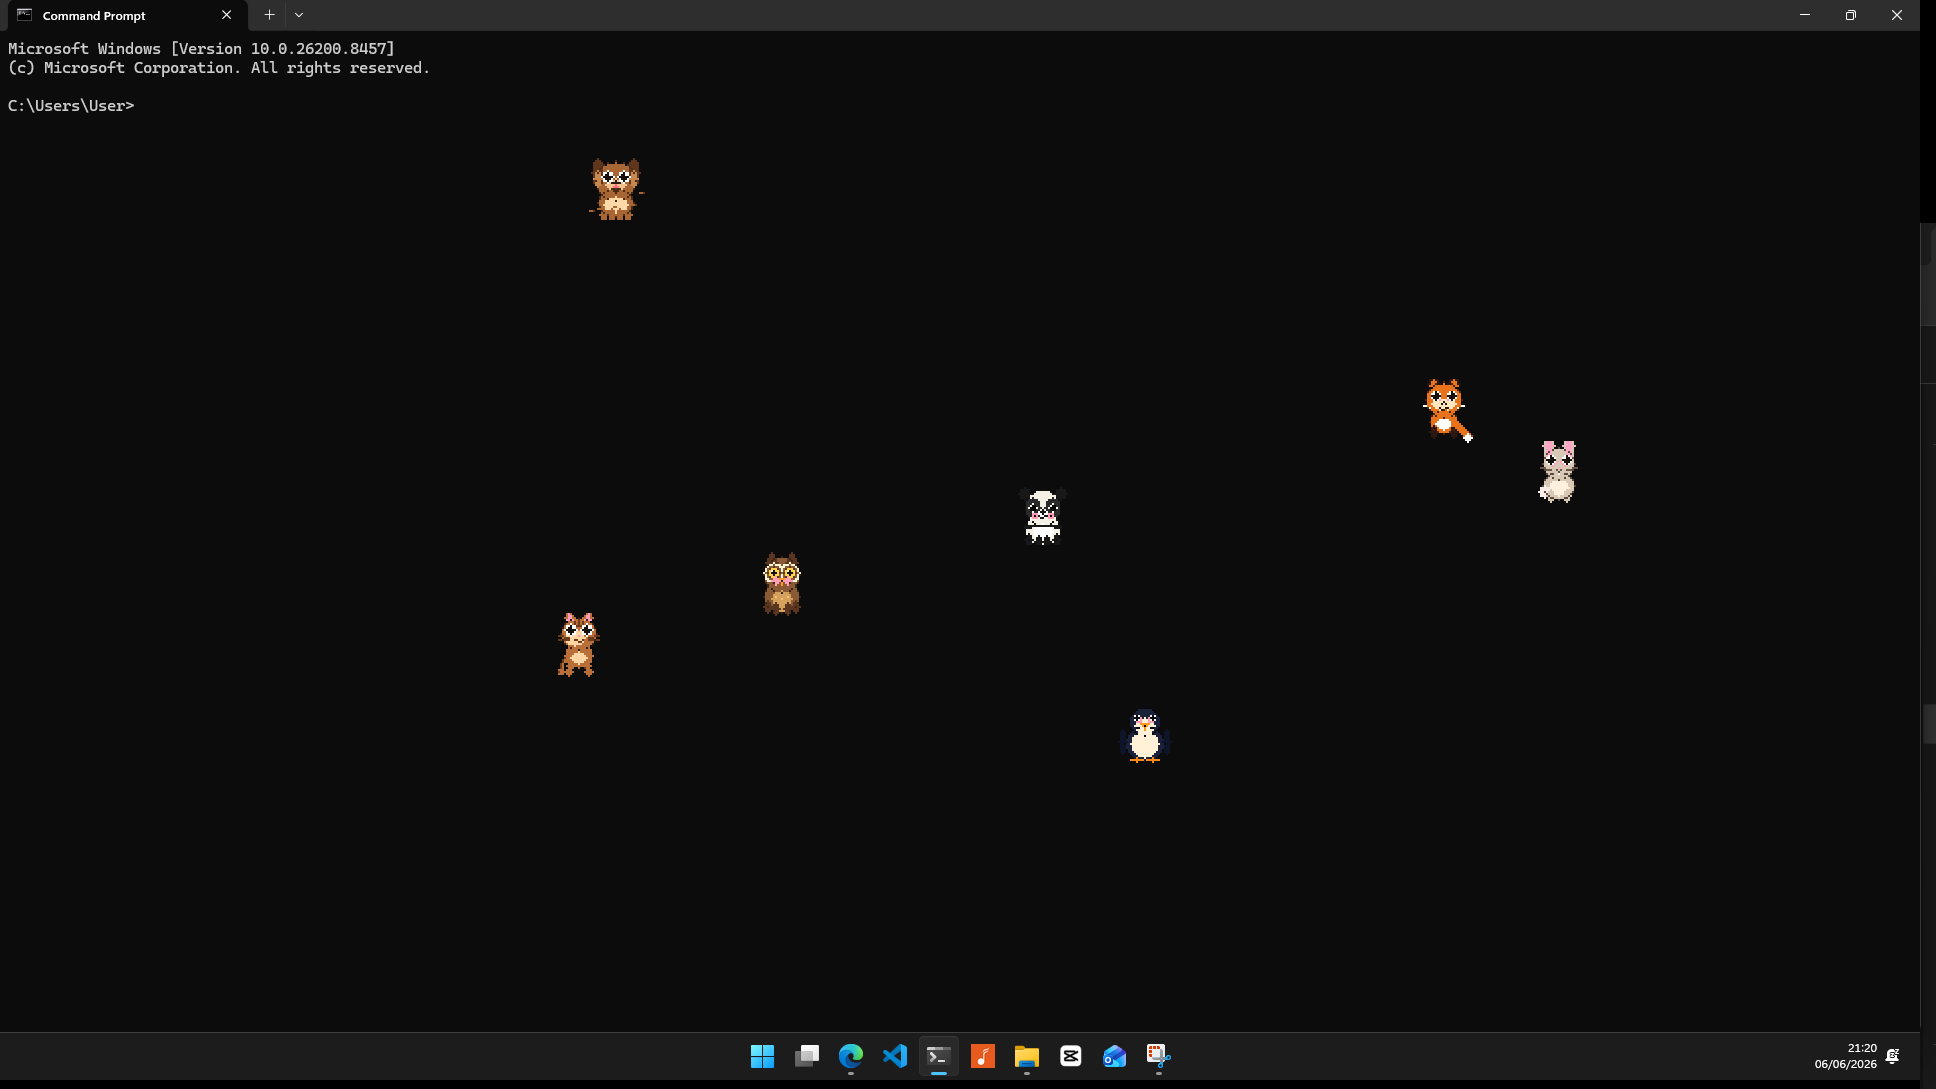Open the notification bell in system tray
The height and width of the screenshot is (1089, 1936).
[1893, 1056]
